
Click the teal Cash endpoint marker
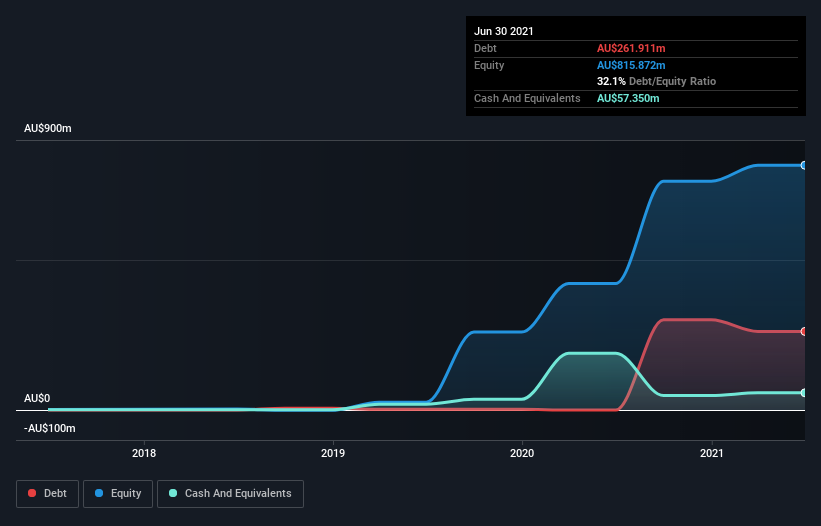point(804,393)
